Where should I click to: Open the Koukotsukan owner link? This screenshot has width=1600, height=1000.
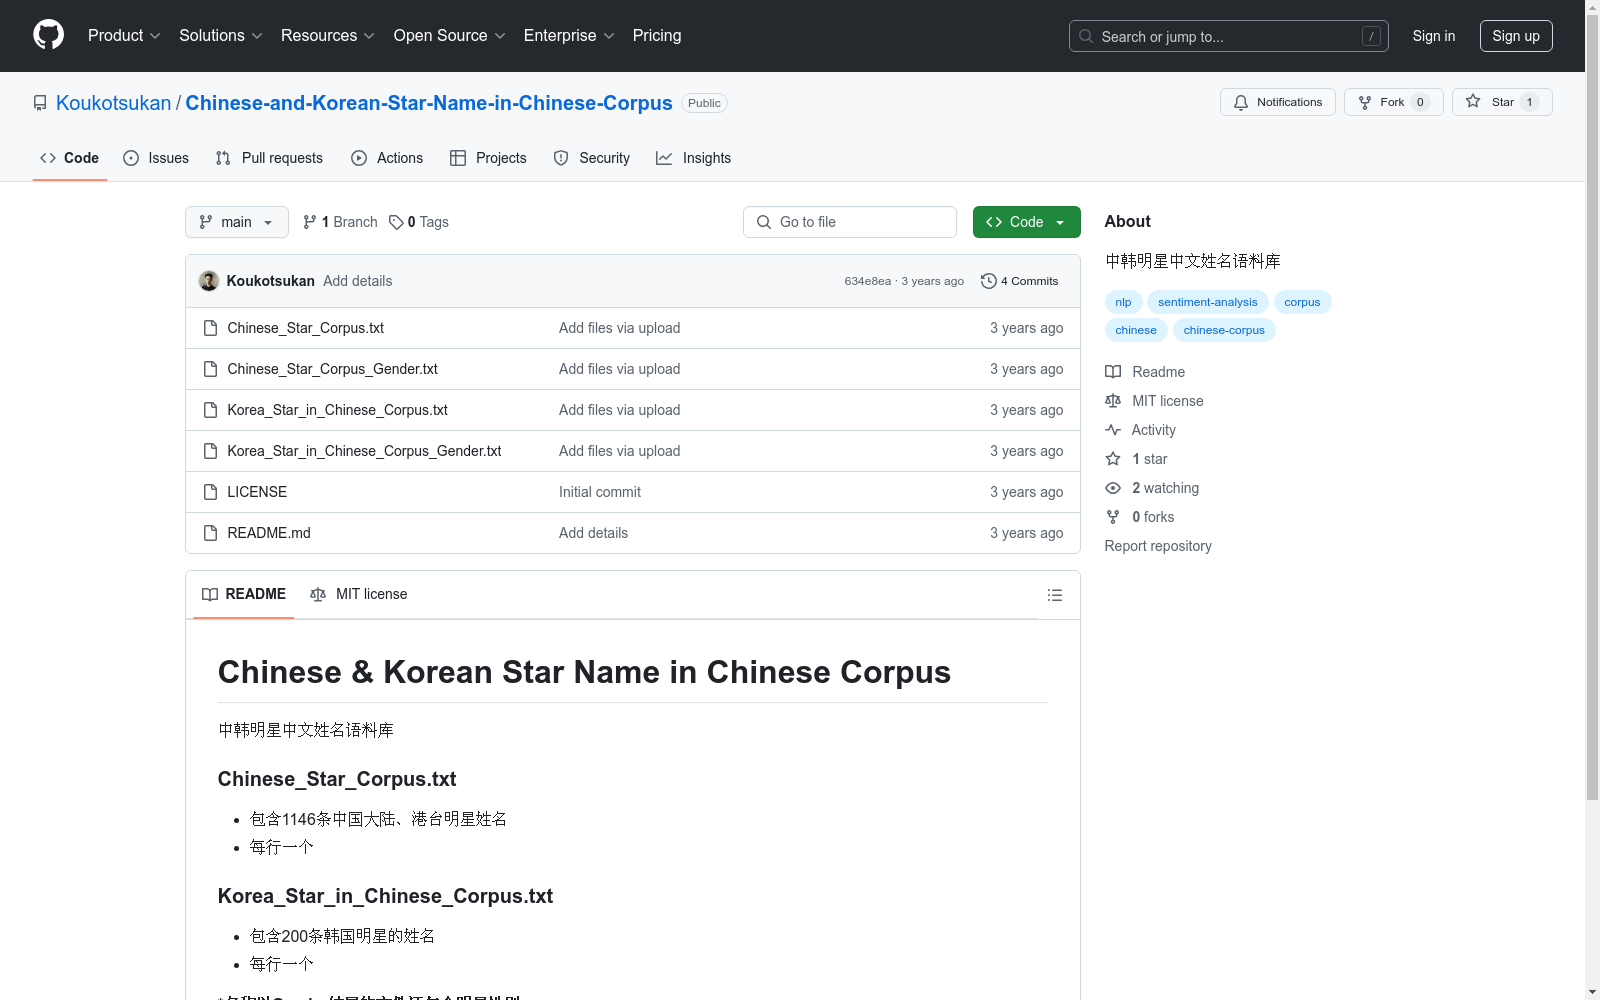[x=114, y=103]
